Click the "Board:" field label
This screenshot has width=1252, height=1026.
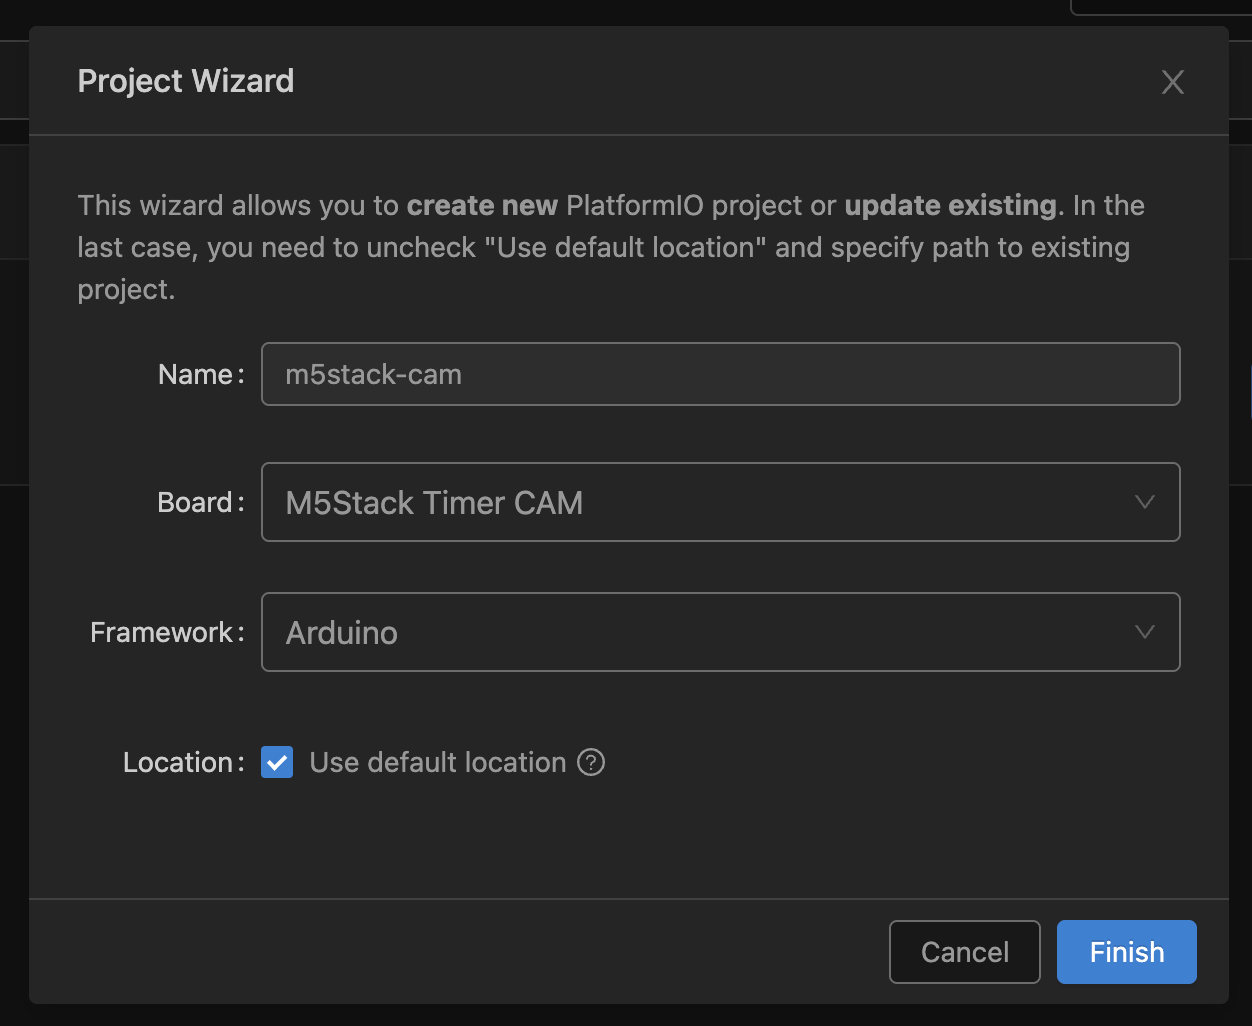coord(201,502)
